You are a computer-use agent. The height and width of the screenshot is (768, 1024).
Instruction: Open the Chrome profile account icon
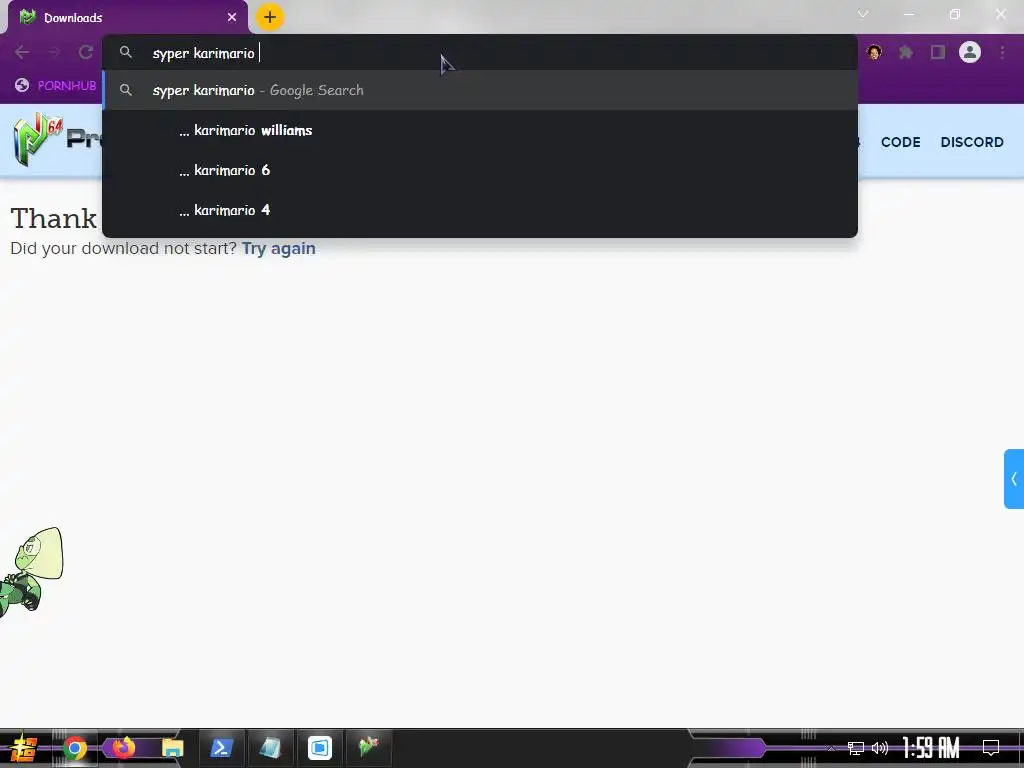tap(970, 52)
